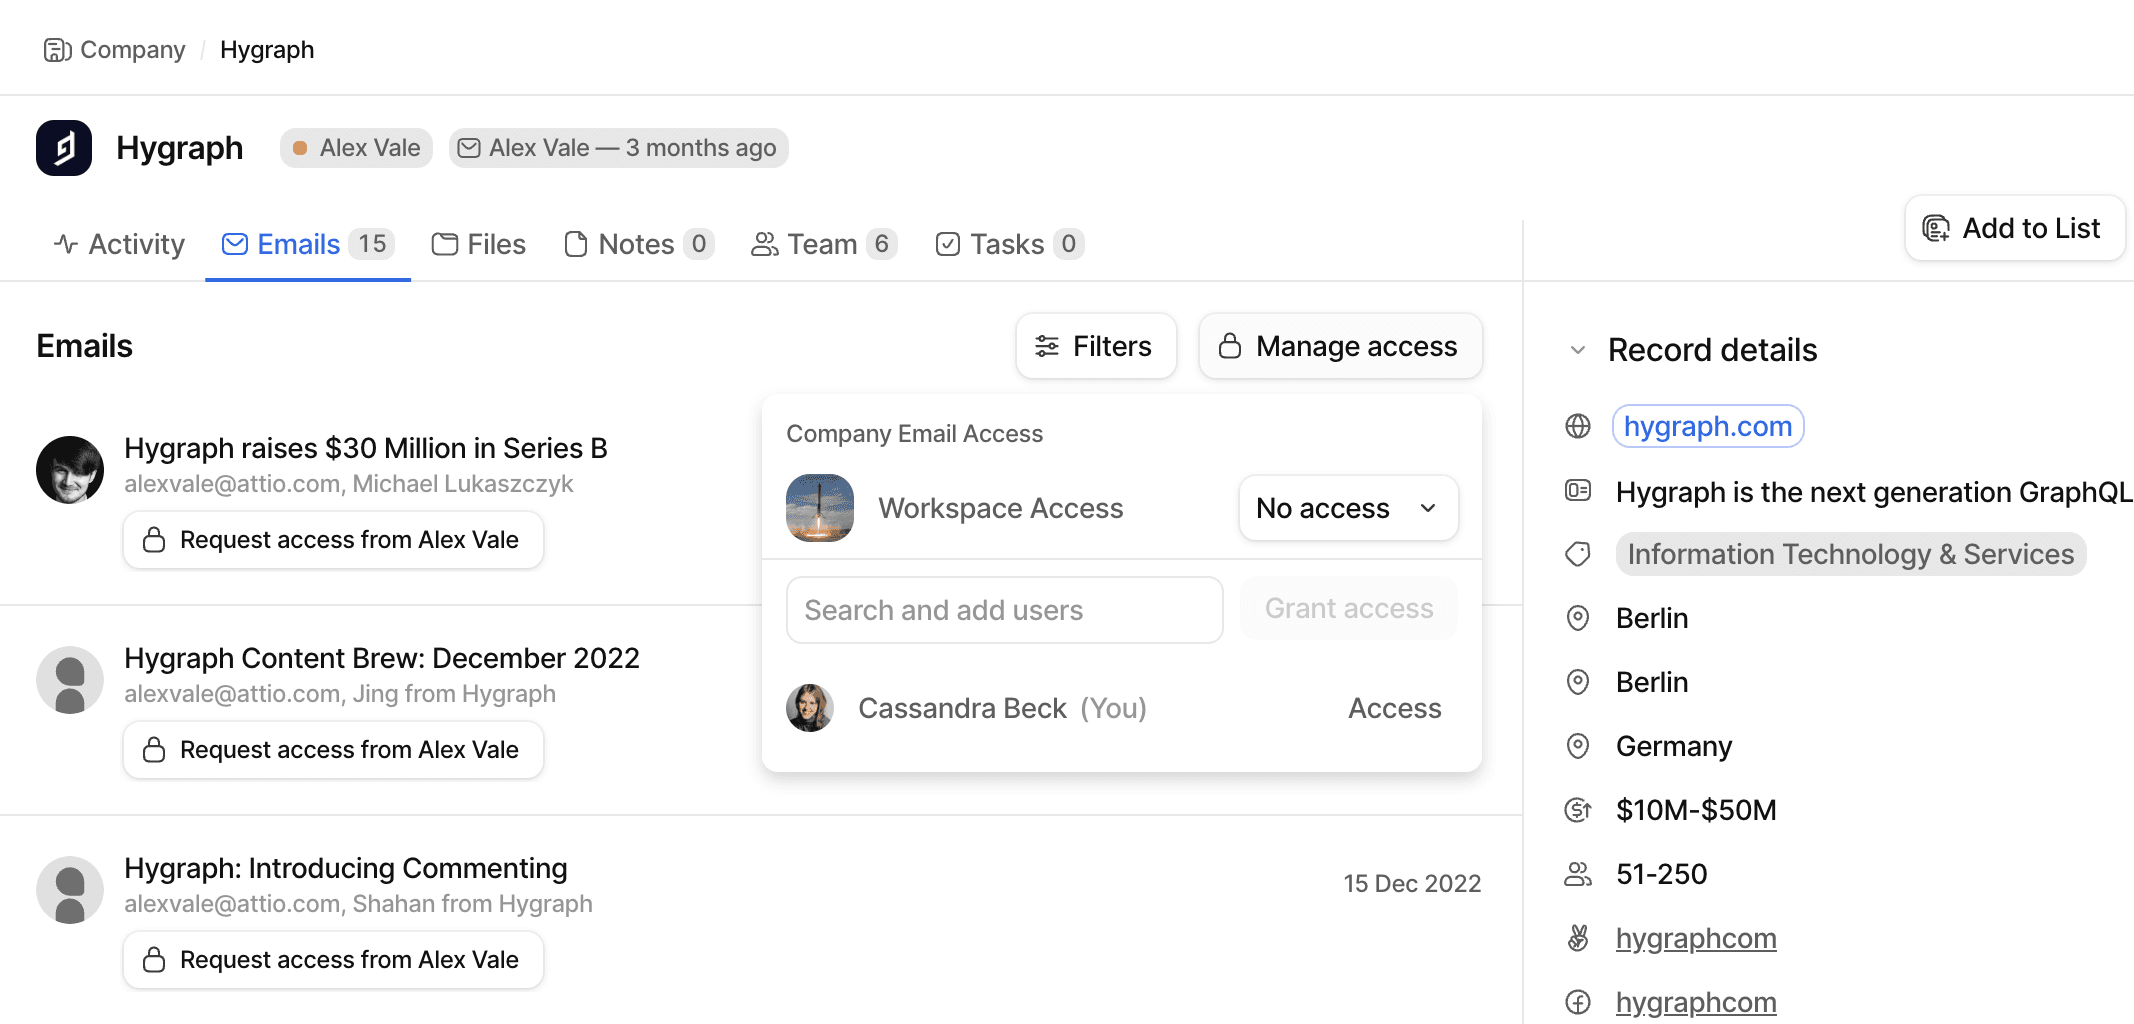Click the Company breadcrumb icon
This screenshot has height=1024, width=2134.
(57, 50)
